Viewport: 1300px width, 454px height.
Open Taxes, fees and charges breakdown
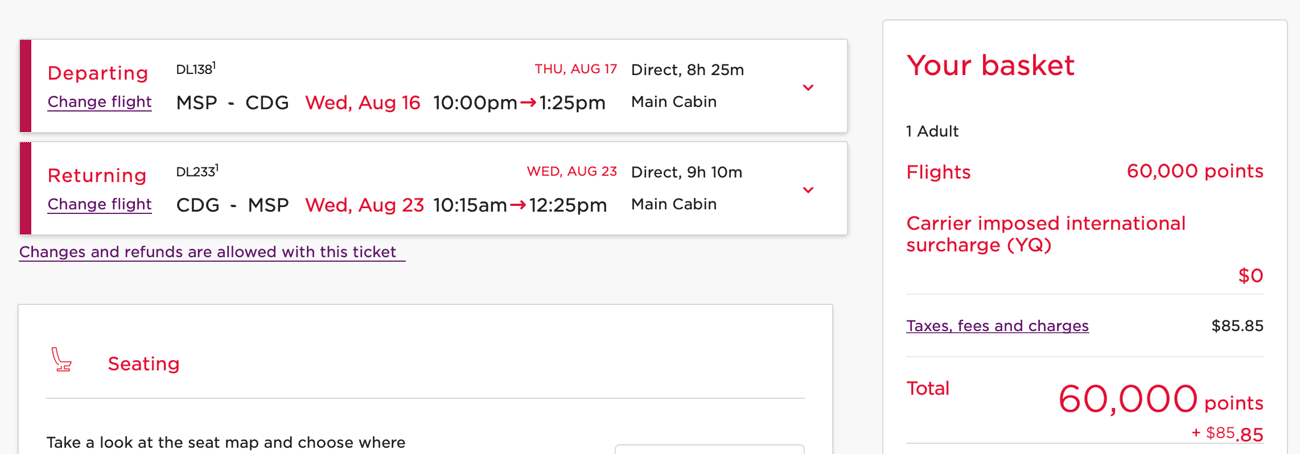[997, 326]
